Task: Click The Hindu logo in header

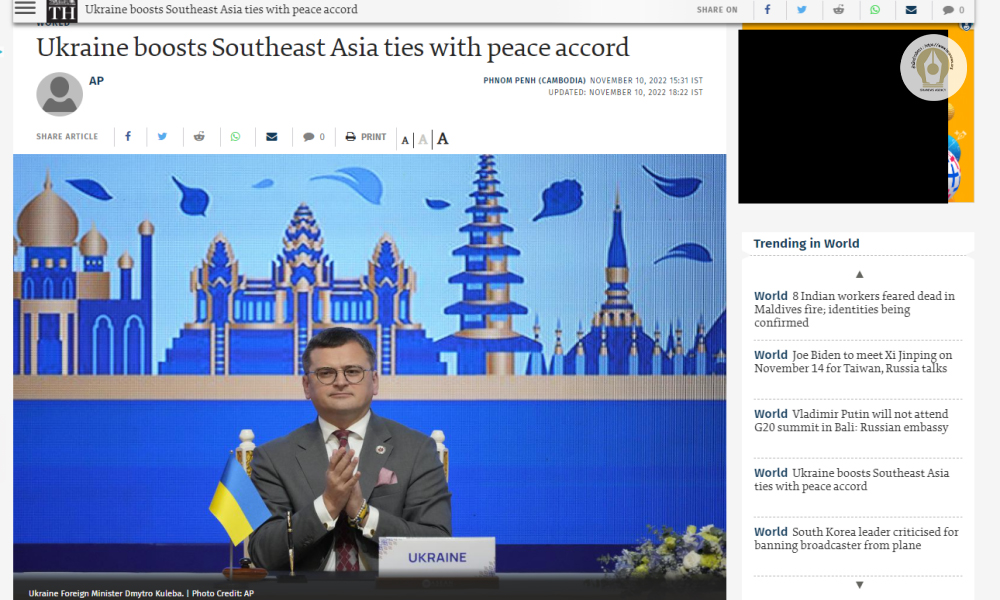Action: tap(62, 10)
